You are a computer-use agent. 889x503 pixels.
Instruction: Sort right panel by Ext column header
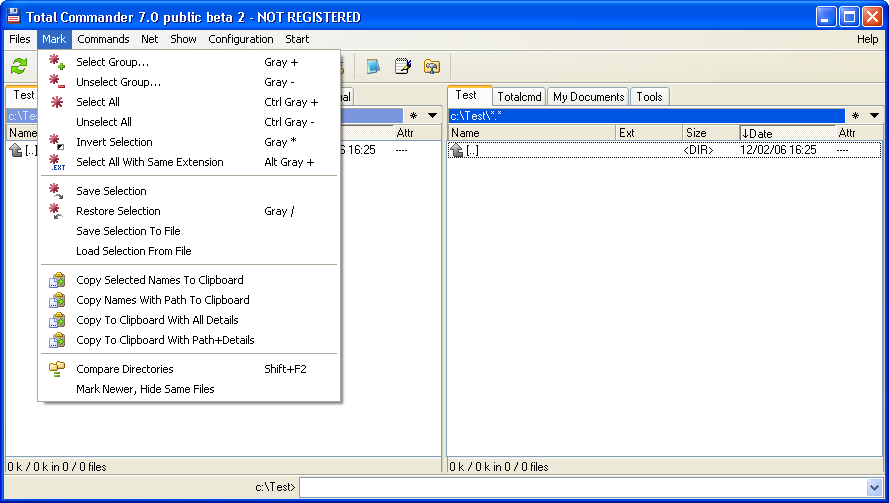click(649, 133)
